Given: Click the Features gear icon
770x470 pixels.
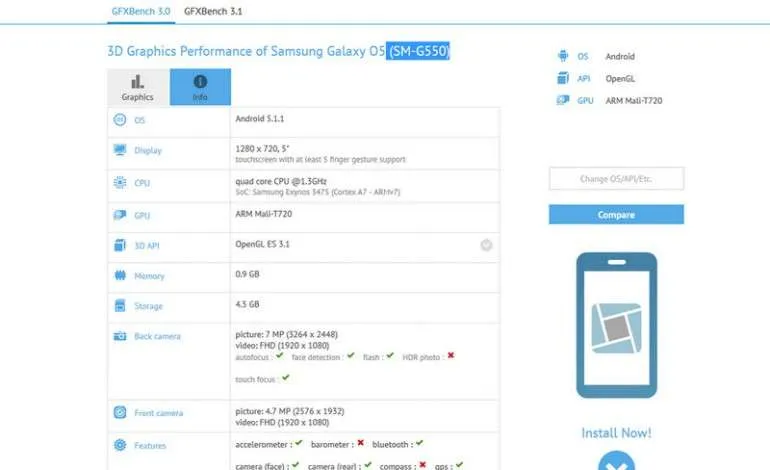Looking at the screenshot, I should tap(120, 445).
